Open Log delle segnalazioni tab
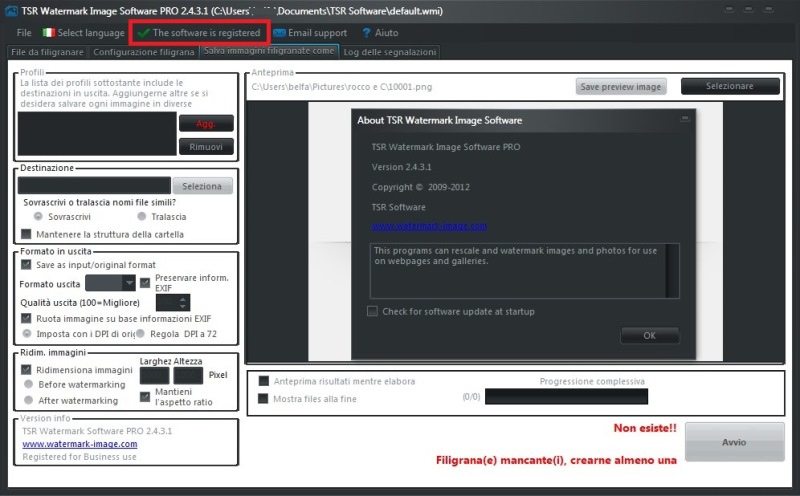The image size is (800, 496). click(390, 52)
